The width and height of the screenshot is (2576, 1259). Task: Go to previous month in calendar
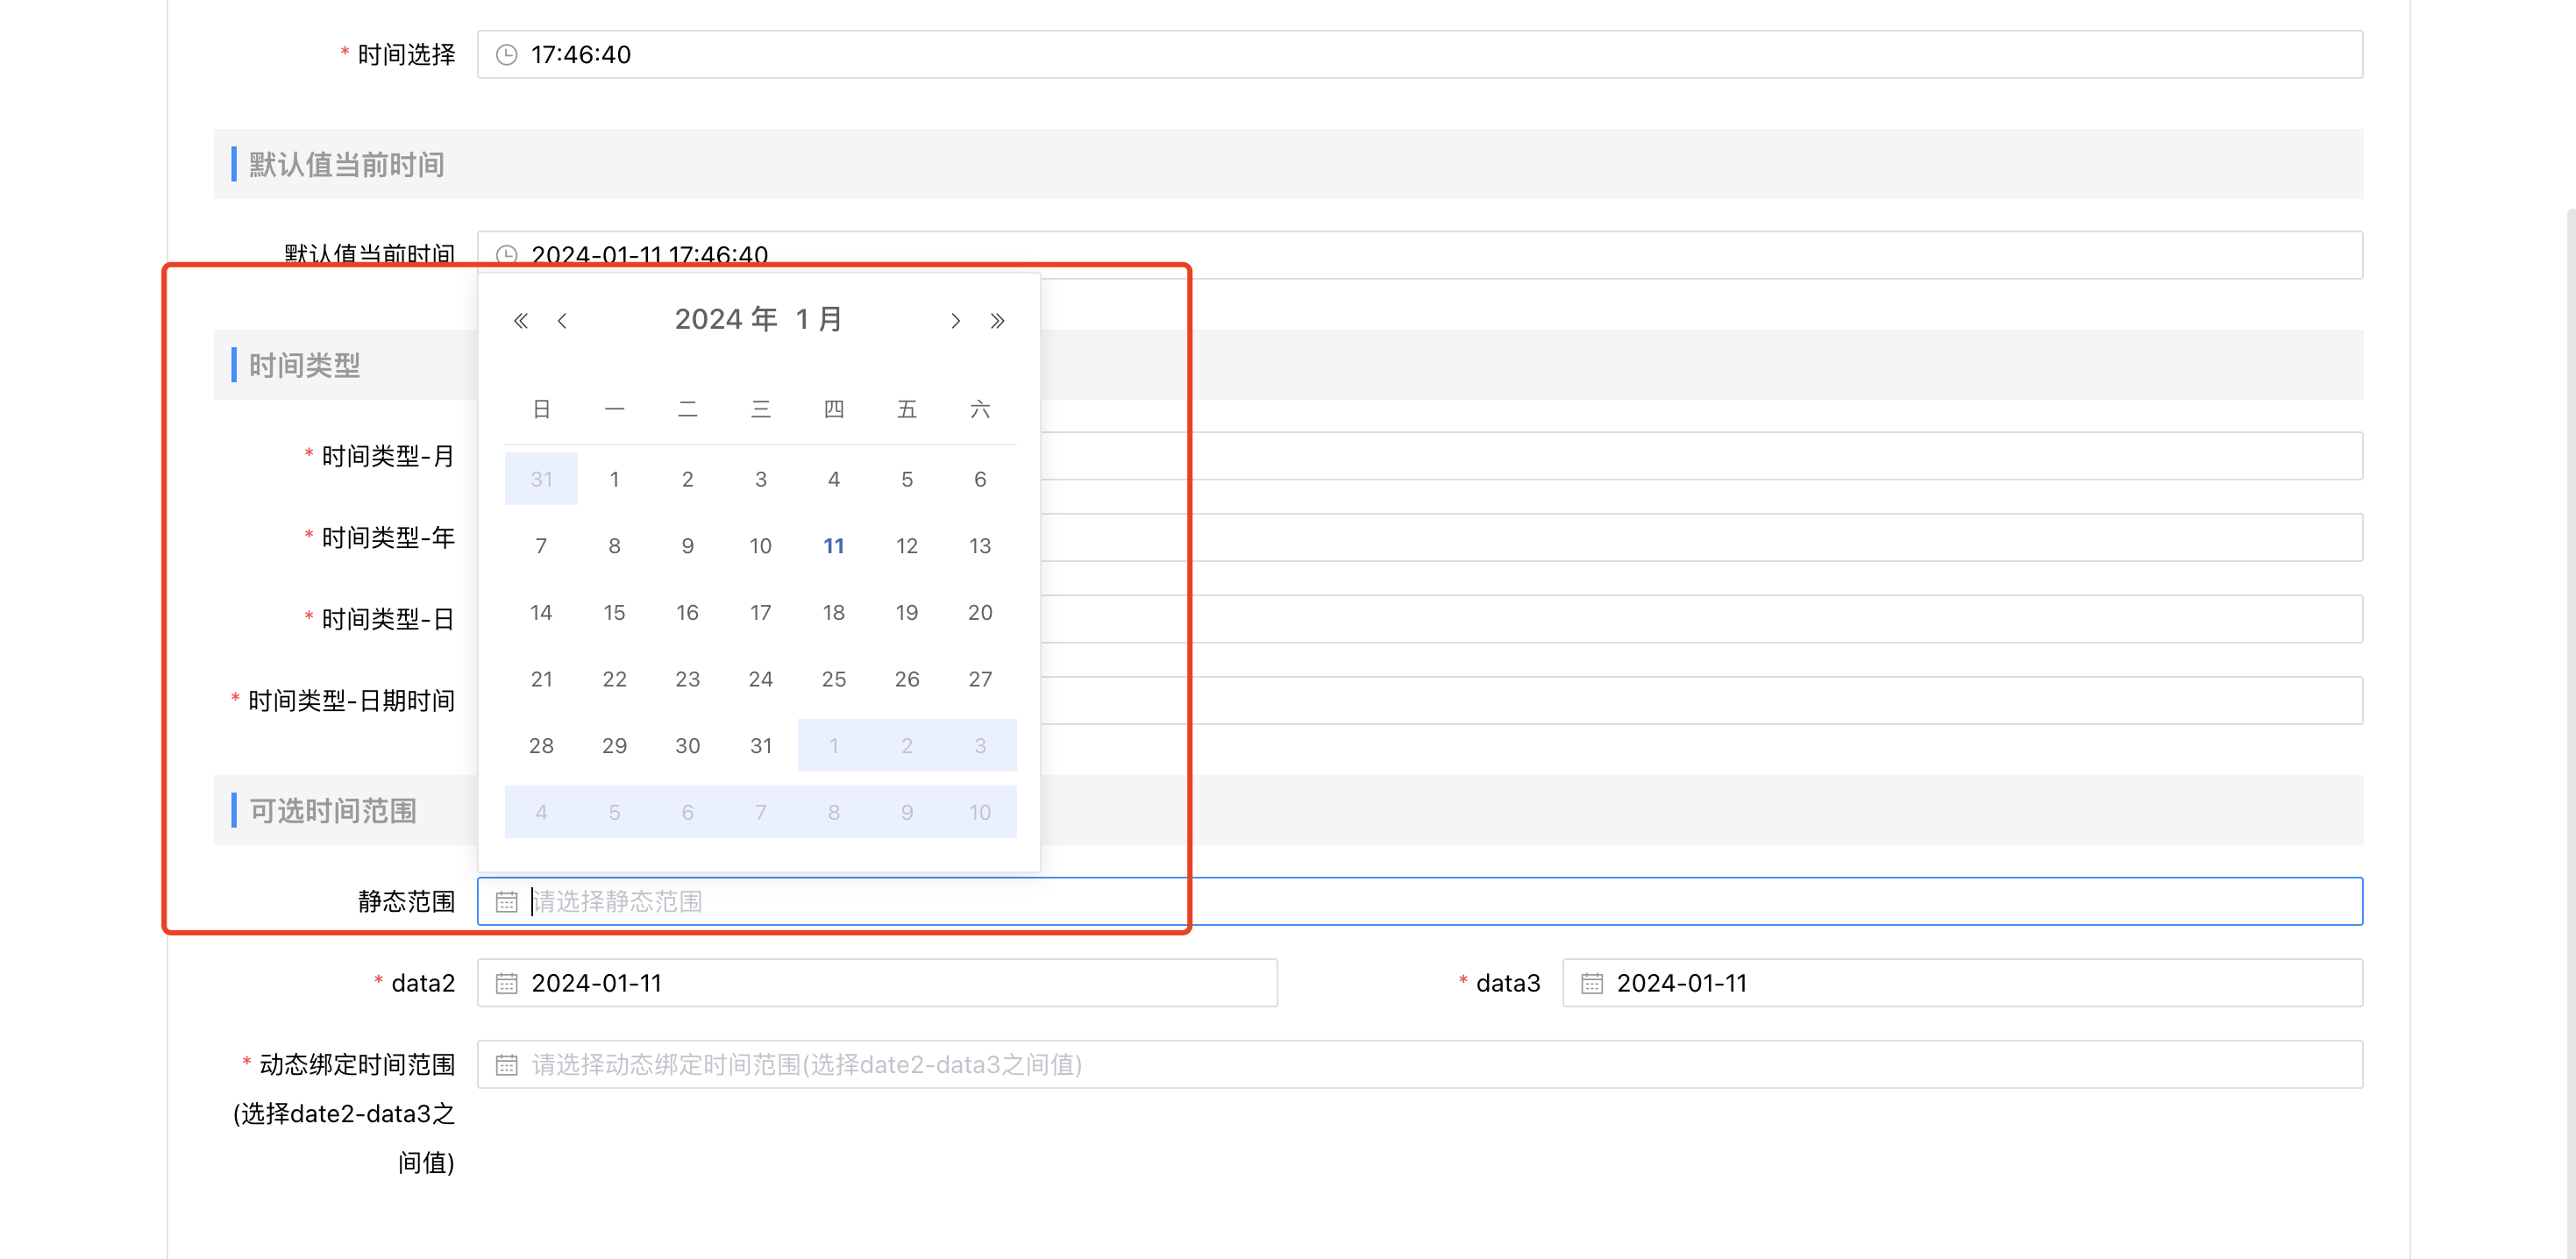[x=562, y=321]
